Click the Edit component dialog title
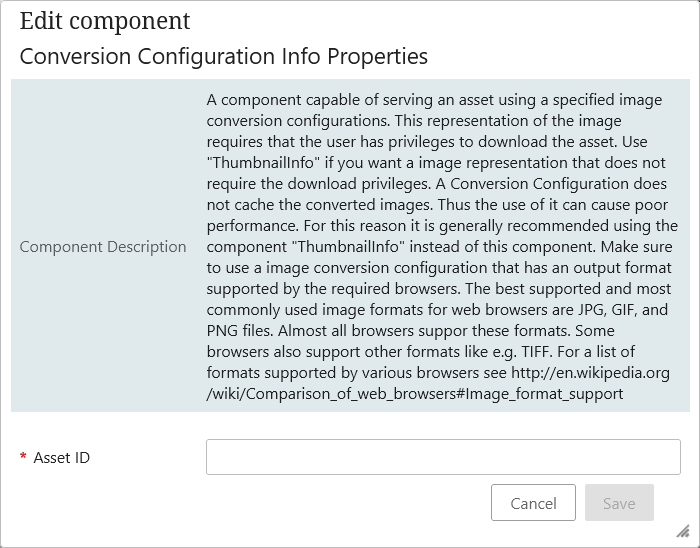Screen dimensions: 700x548 point(105,21)
